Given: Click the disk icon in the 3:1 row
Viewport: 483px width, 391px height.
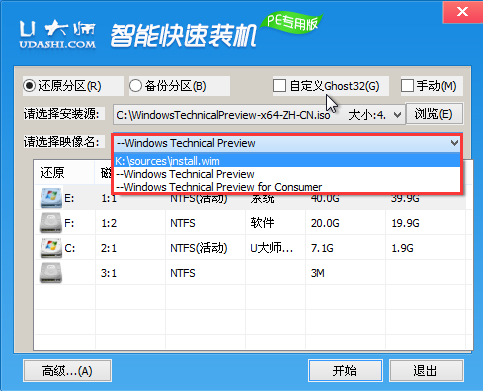Looking at the screenshot, I should tap(51, 273).
